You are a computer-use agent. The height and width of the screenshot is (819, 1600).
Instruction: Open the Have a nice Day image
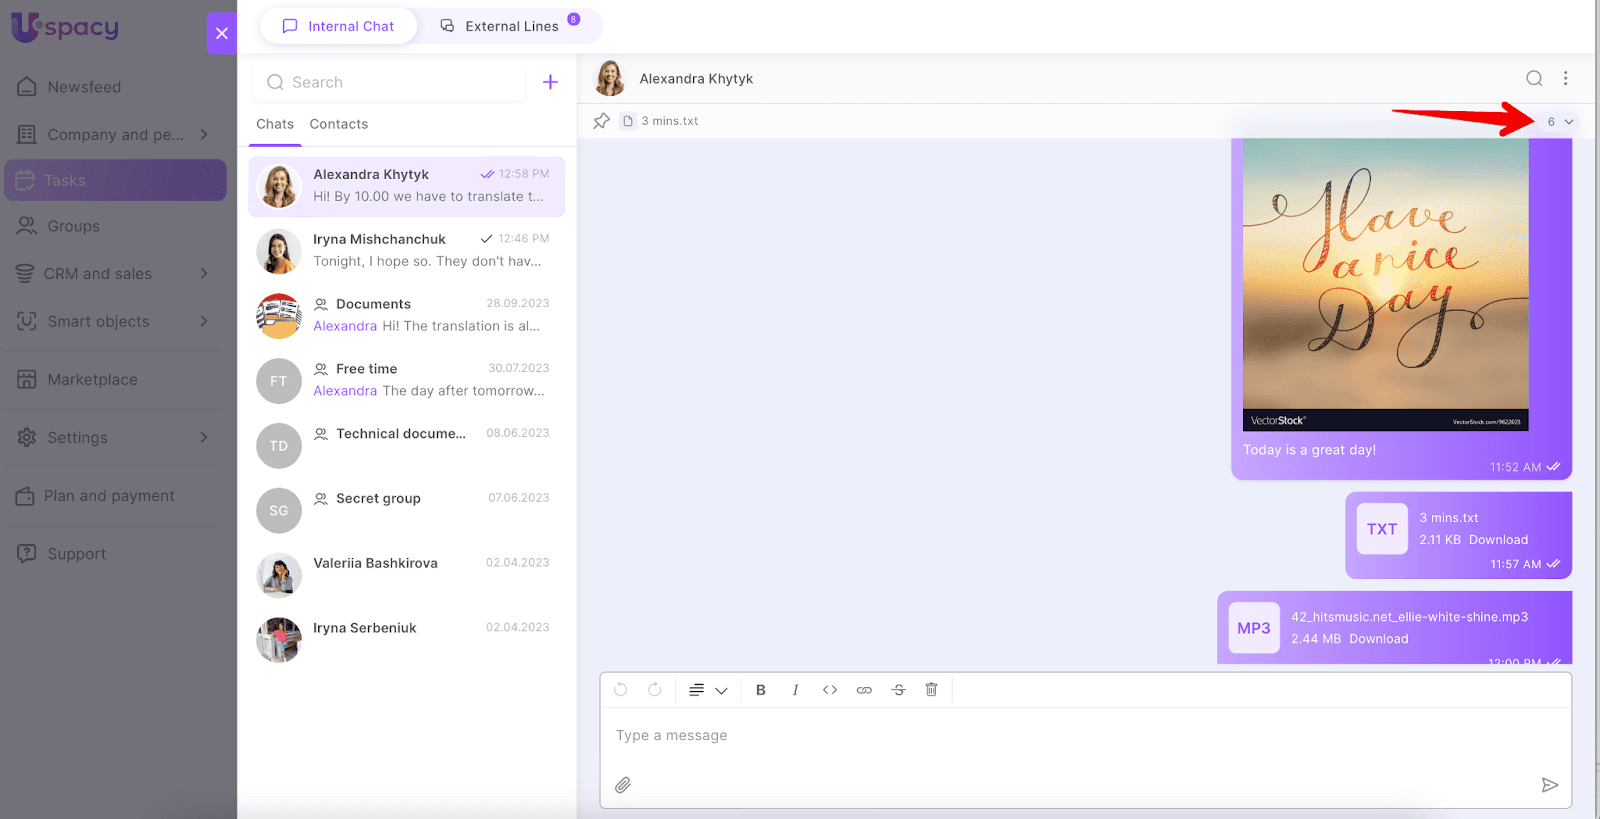1385,285
